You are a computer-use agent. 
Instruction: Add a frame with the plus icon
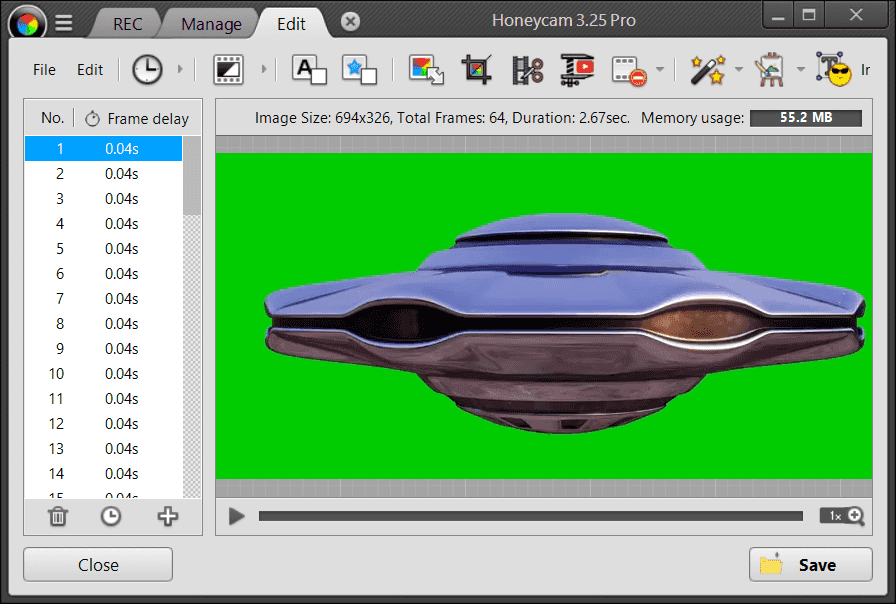[x=167, y=516]
